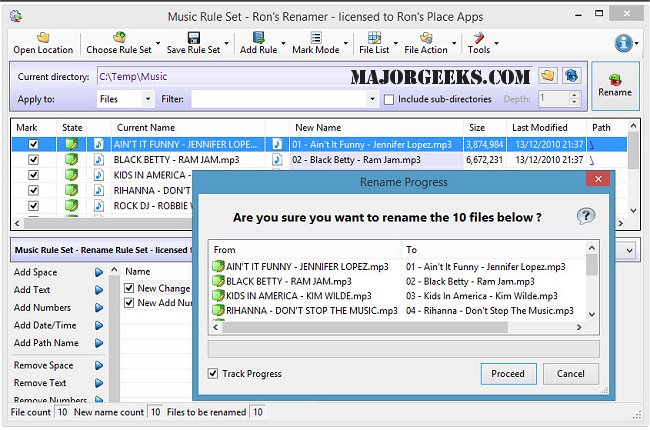Expand the Save Rule Set dropdown arrow
Image resolution: width=650 pixels, height=430 pixels.
click(x=226, y=43)
